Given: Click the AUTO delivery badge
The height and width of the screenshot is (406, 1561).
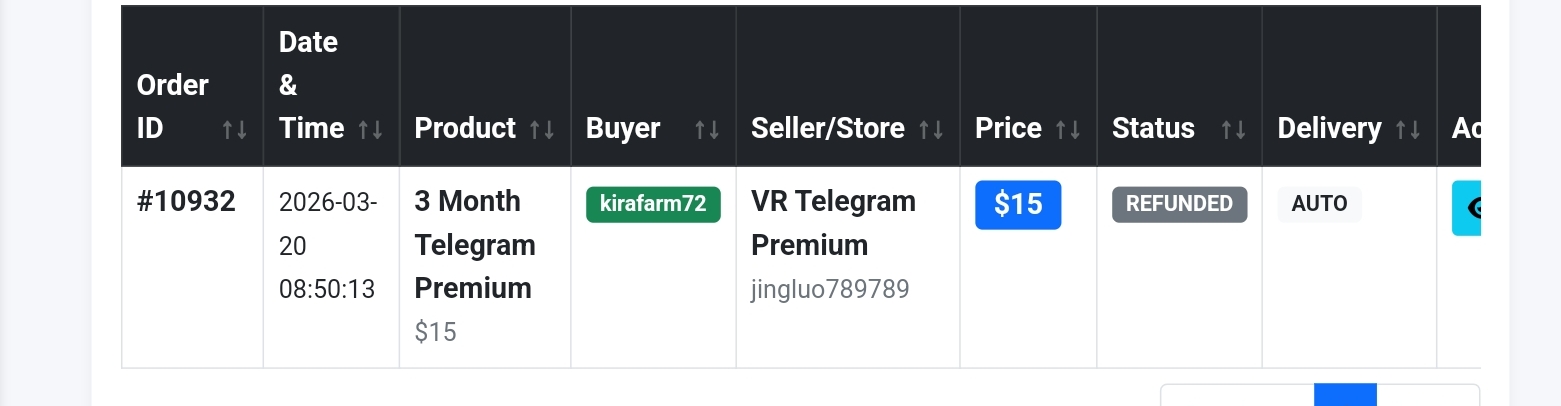Looking at the screenshot, I should (1319, 204).
